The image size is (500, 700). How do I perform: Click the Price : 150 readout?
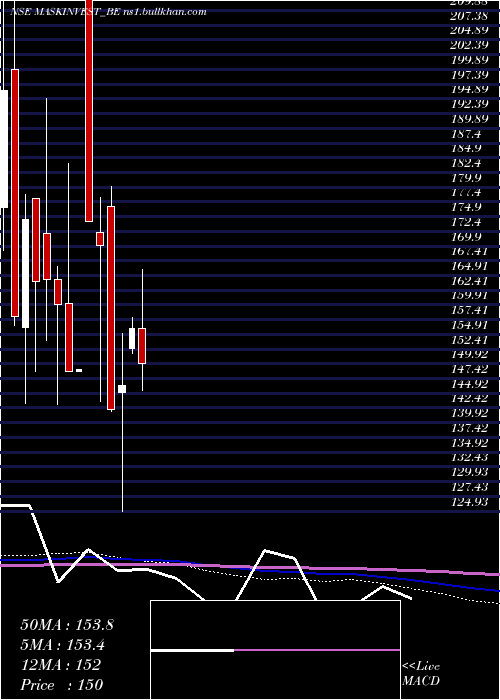tap(62, 684)
